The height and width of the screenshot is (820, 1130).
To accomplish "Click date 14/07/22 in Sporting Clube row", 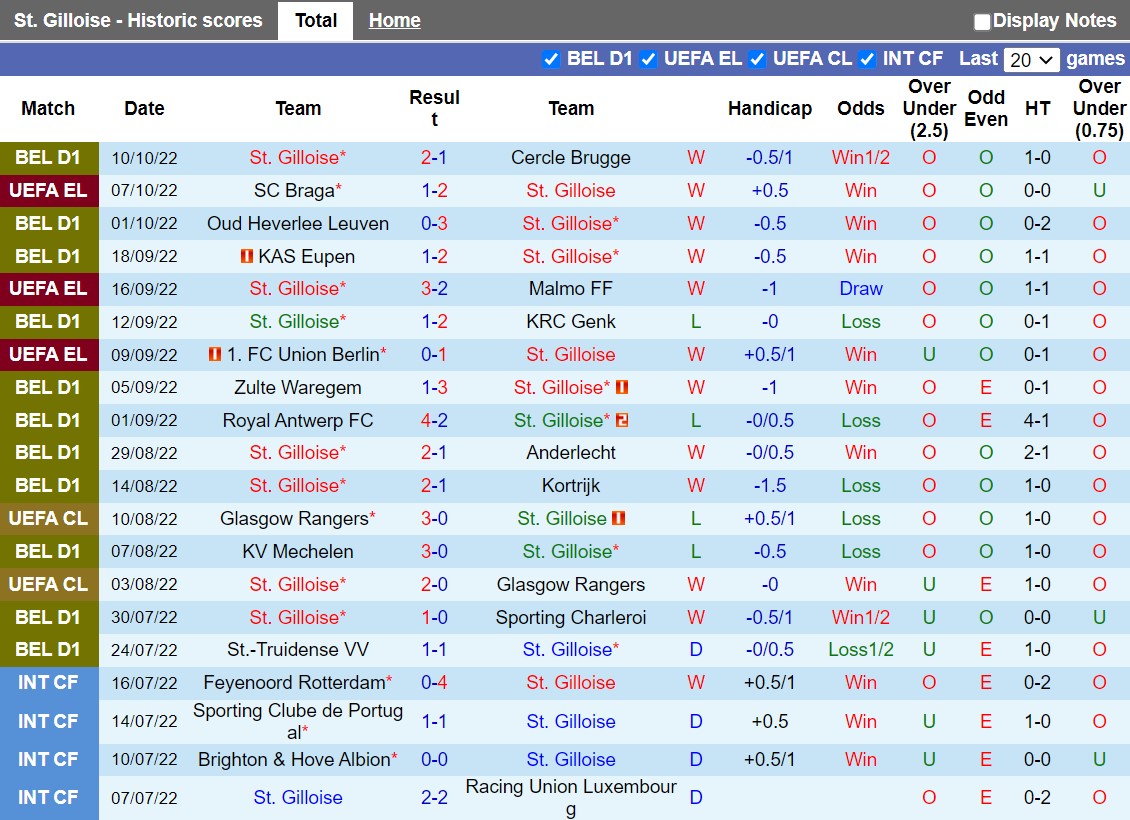I will pos(144,722).
